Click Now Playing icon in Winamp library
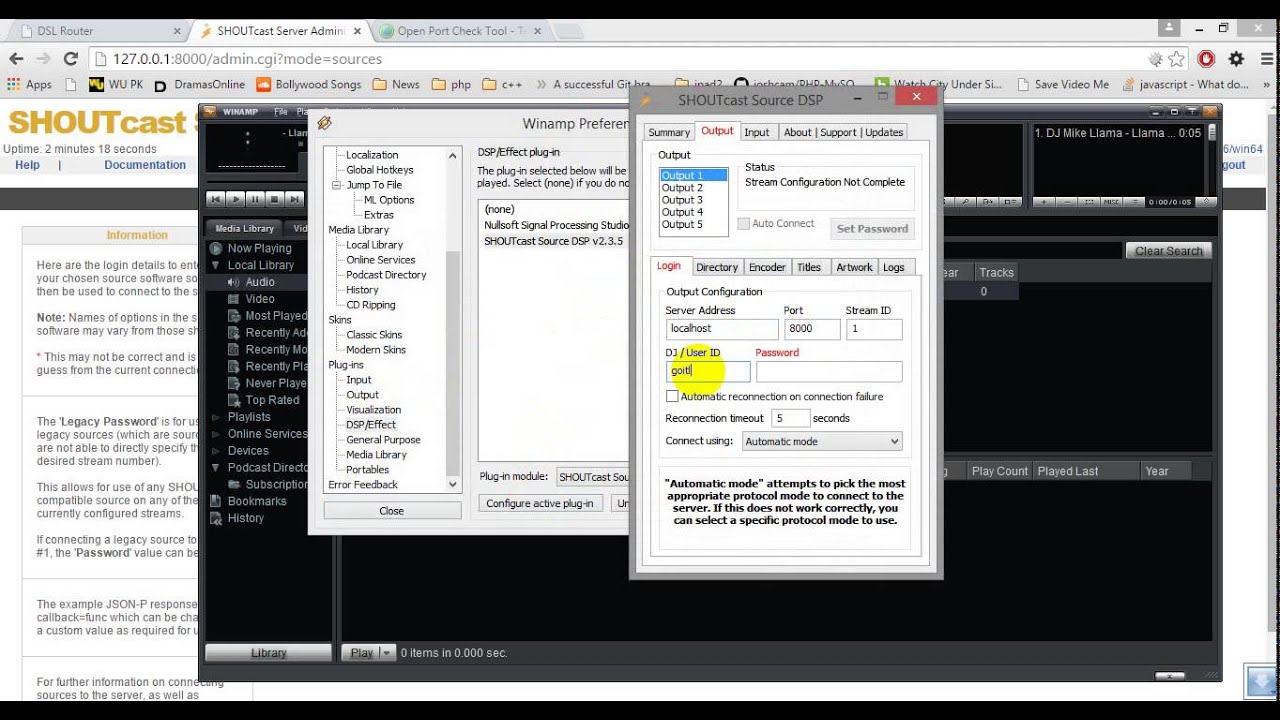This screenshot has height=720, width=1280. [215, 248]
